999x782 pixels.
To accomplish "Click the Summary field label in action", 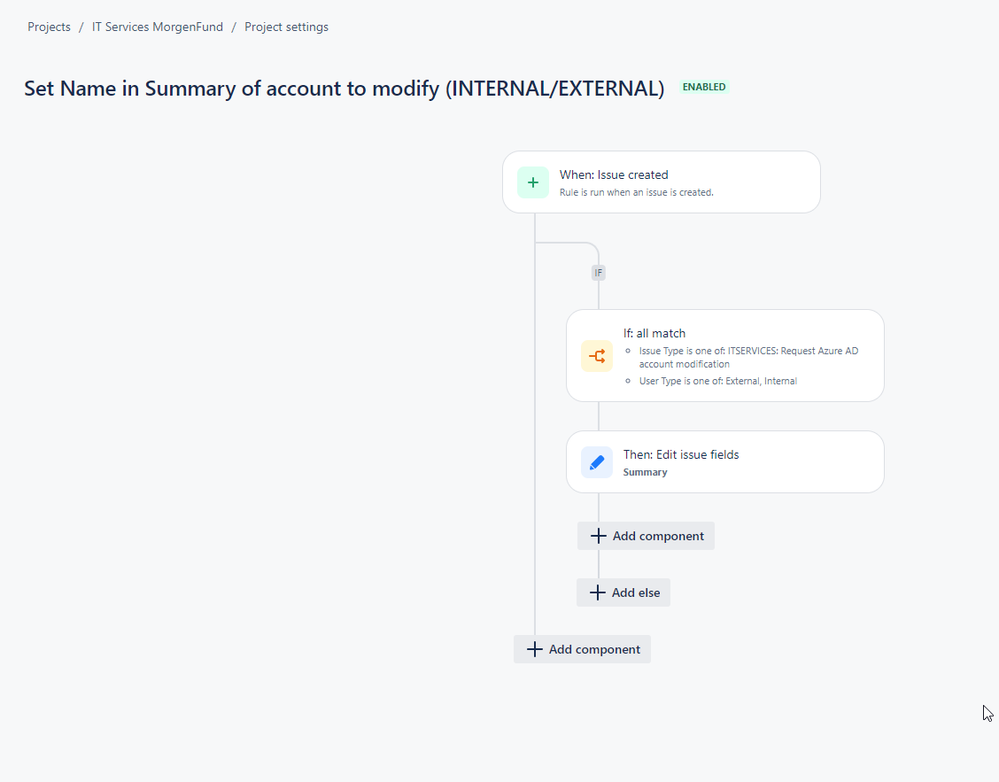I will point(645,472).
